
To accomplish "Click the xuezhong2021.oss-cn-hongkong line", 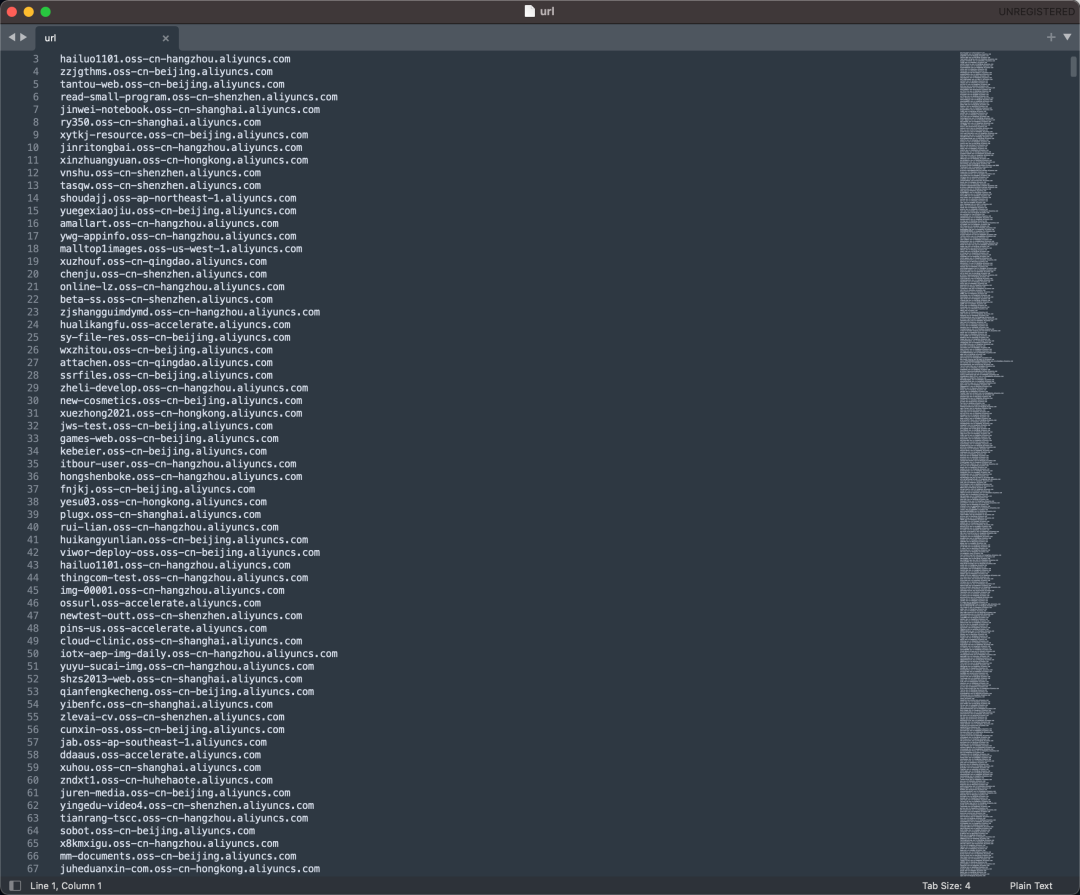I will coord(181,413).
